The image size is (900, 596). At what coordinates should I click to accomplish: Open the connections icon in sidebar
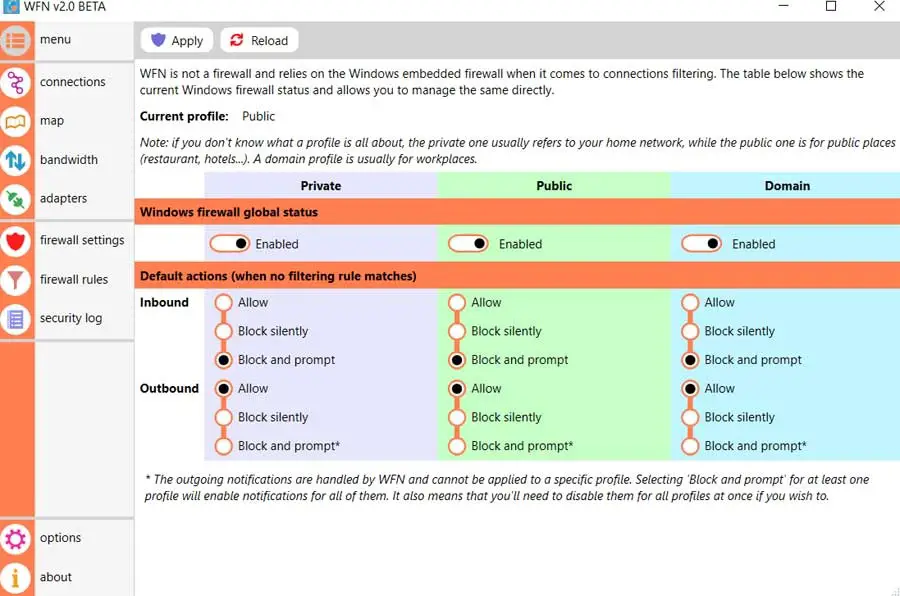point(16,82)
